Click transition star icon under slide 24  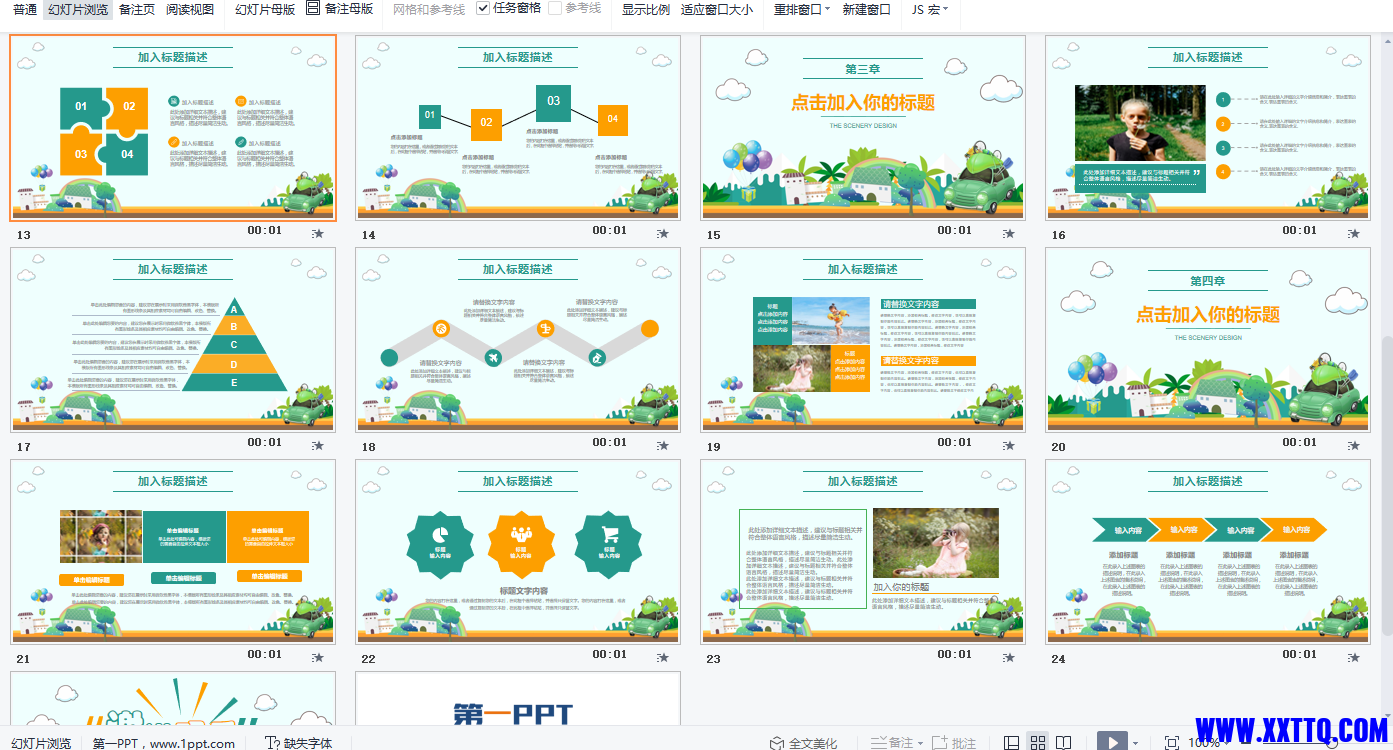(x=1353, y=658)
